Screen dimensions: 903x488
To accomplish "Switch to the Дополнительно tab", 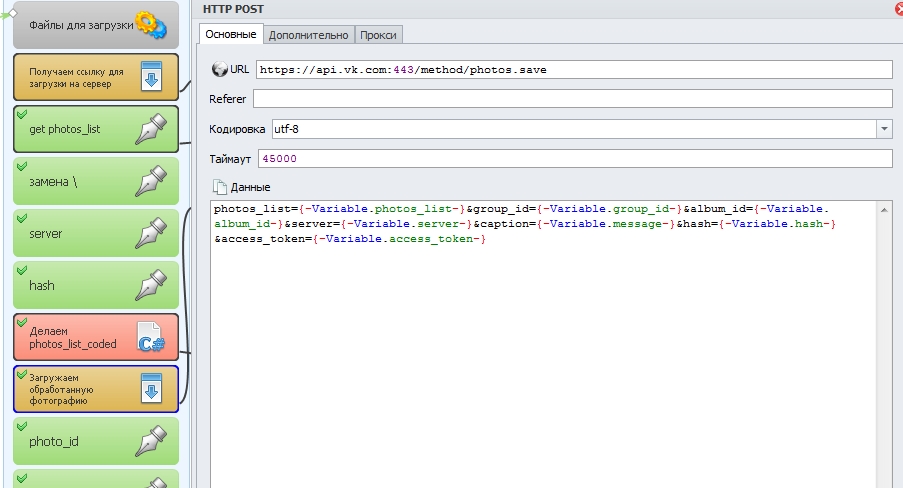I will coord(309,35).
